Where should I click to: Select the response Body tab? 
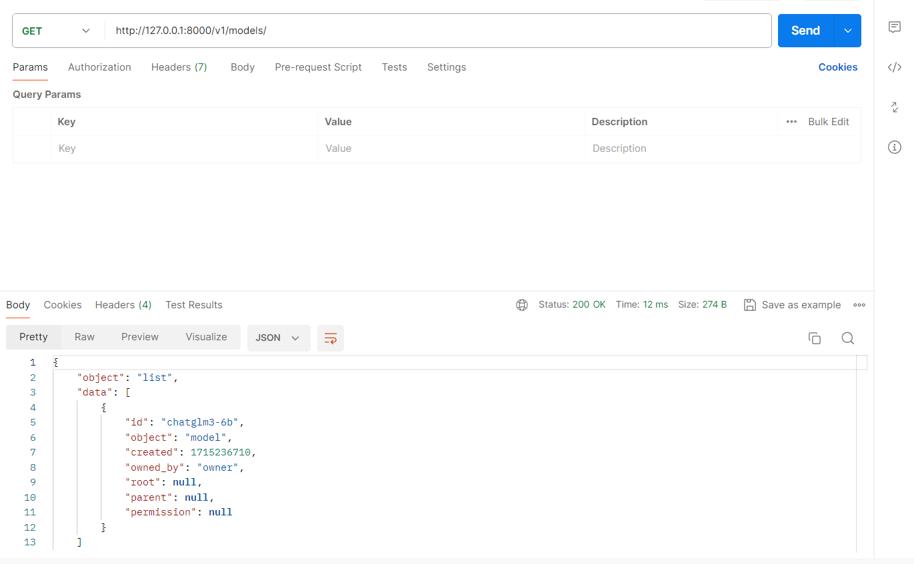click(18, 305)
